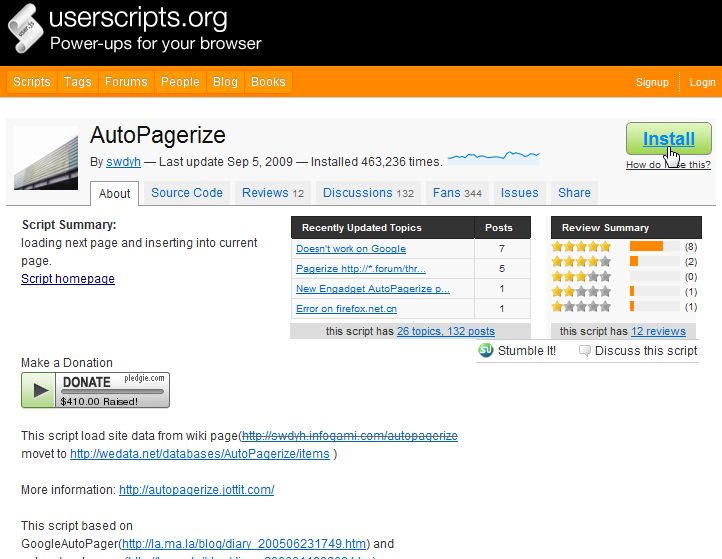Click the donate play arrow icon

(x=40, y=390)
